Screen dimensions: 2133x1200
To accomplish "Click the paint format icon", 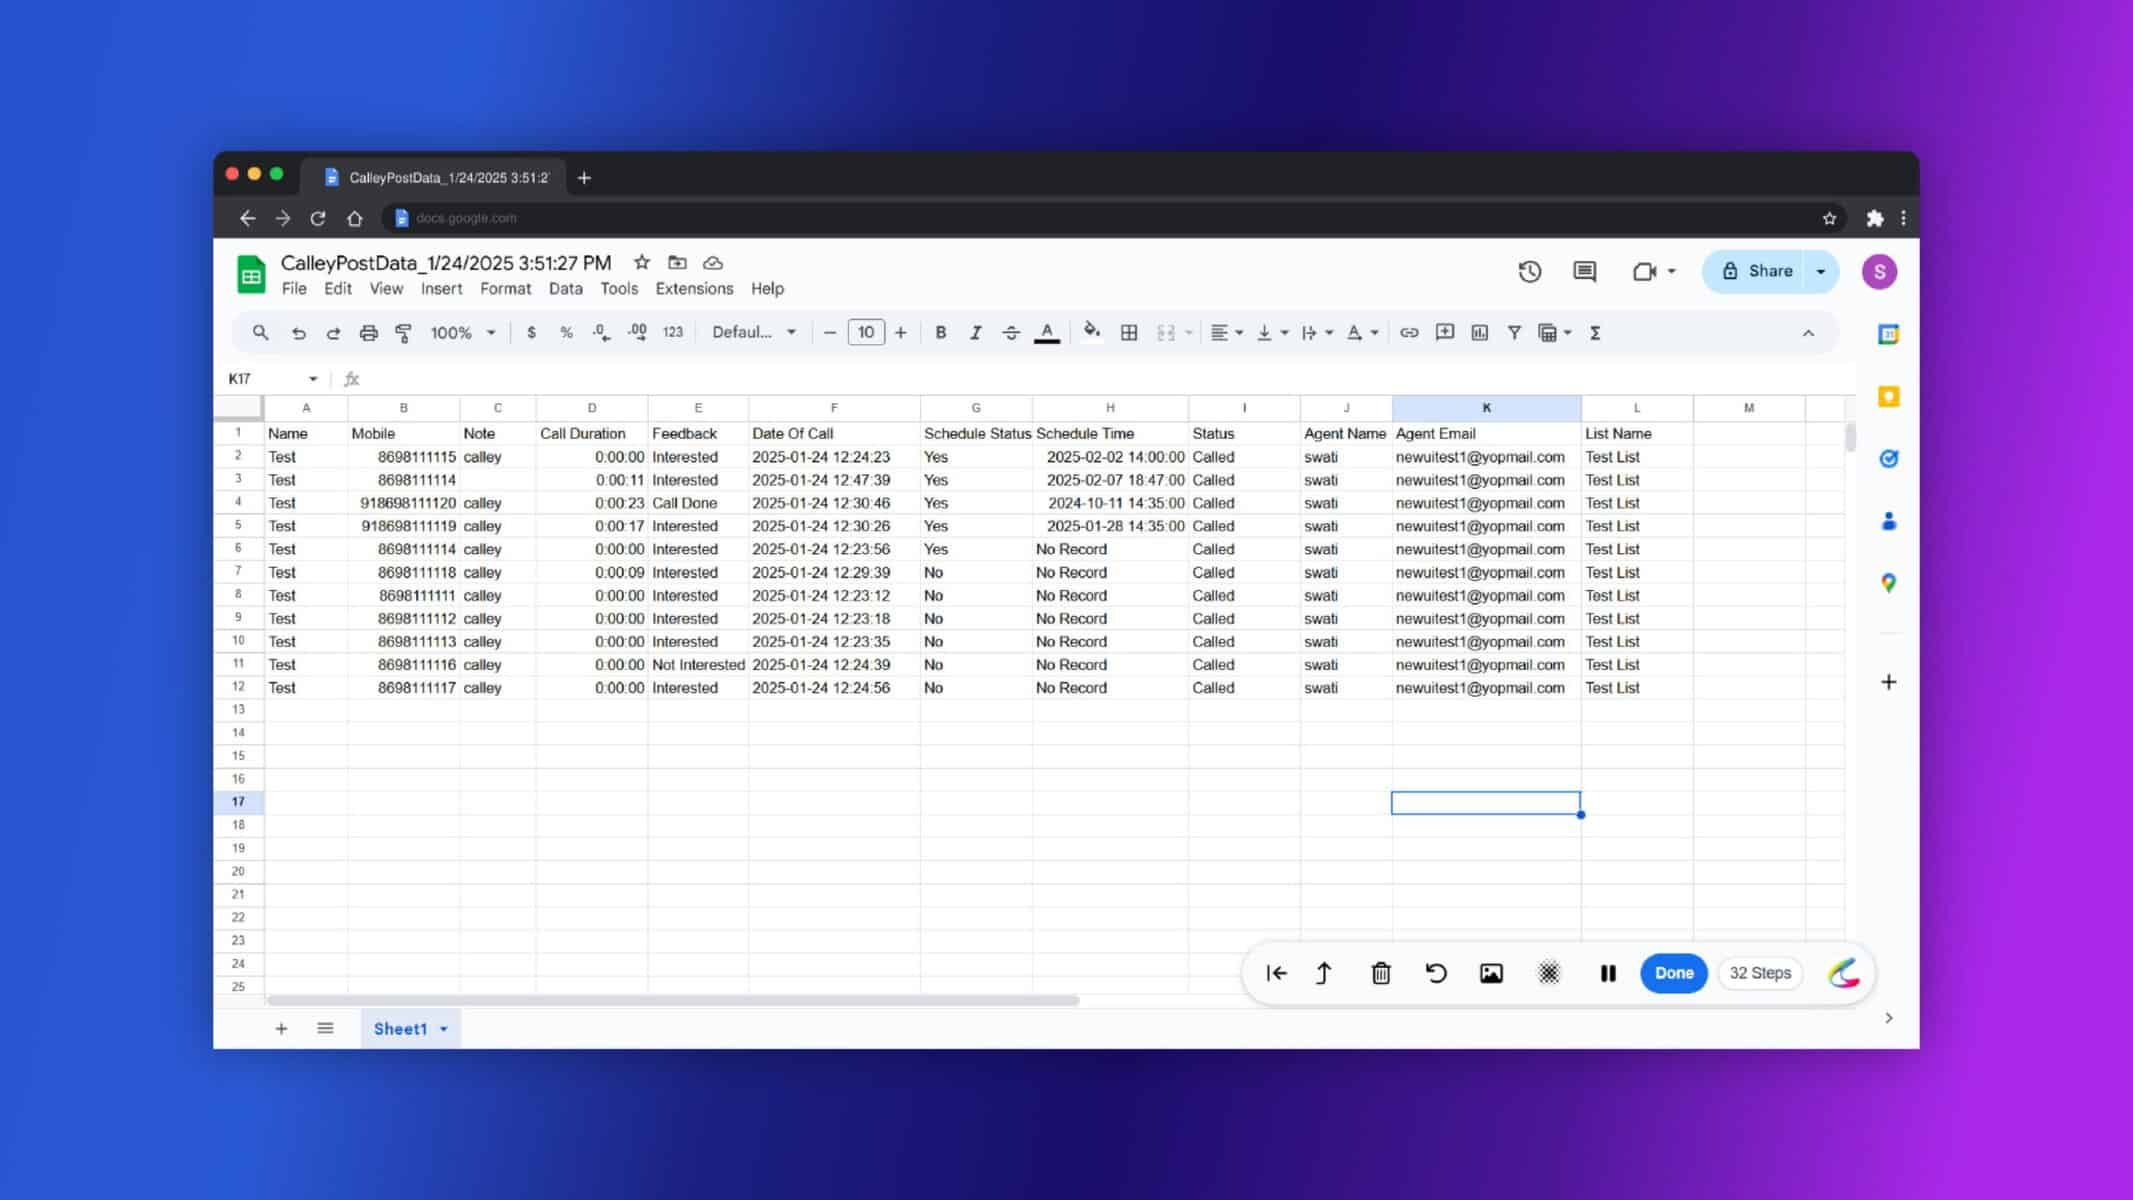I will click(403, 333).
